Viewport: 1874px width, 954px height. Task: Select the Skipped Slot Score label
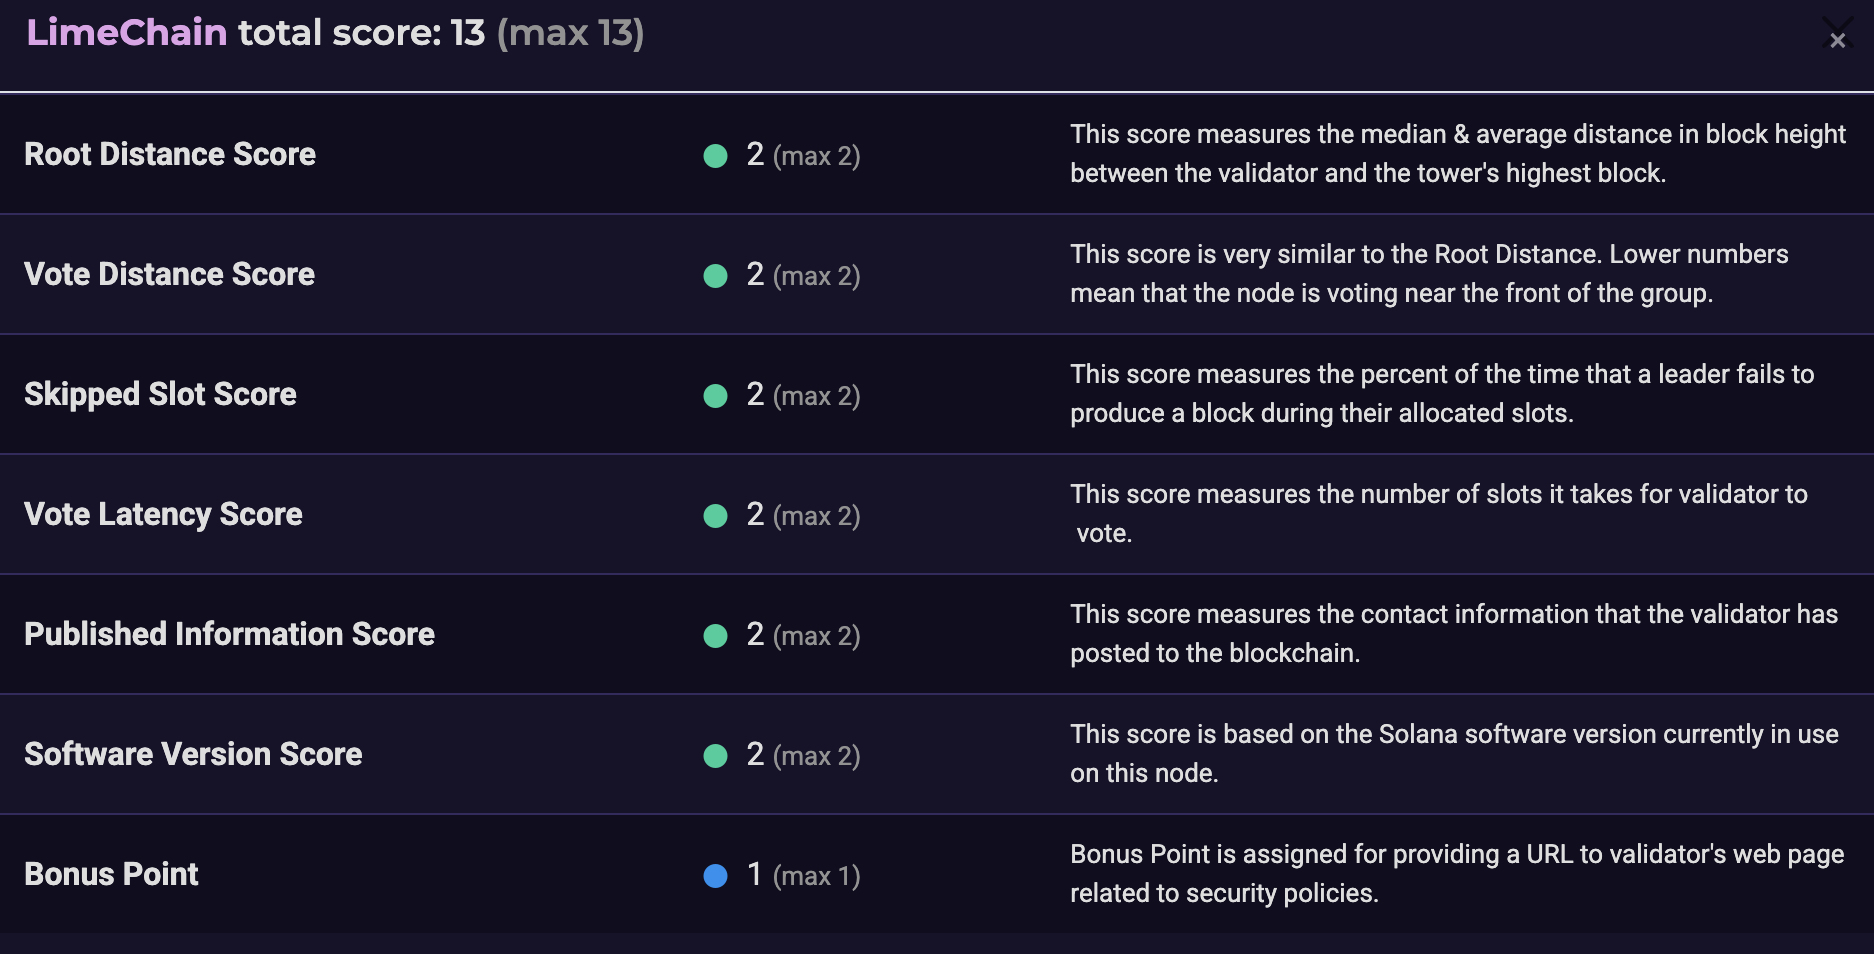coord(160,394)
